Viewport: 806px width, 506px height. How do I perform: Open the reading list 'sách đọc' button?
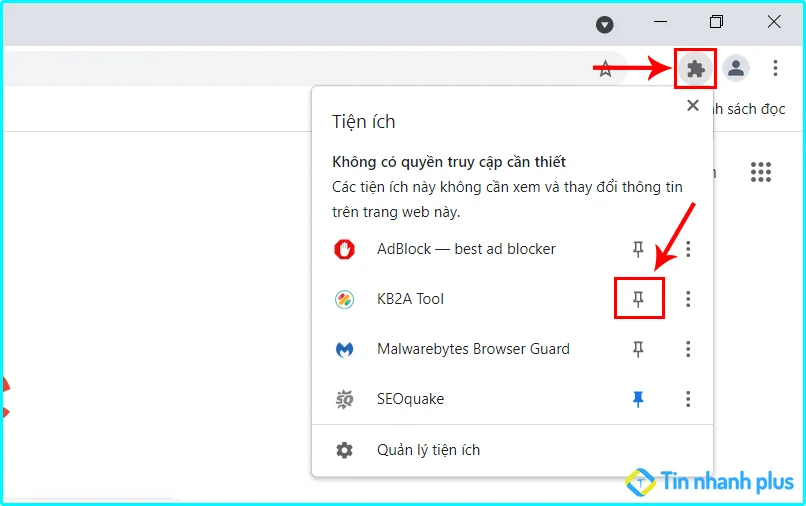749,109
